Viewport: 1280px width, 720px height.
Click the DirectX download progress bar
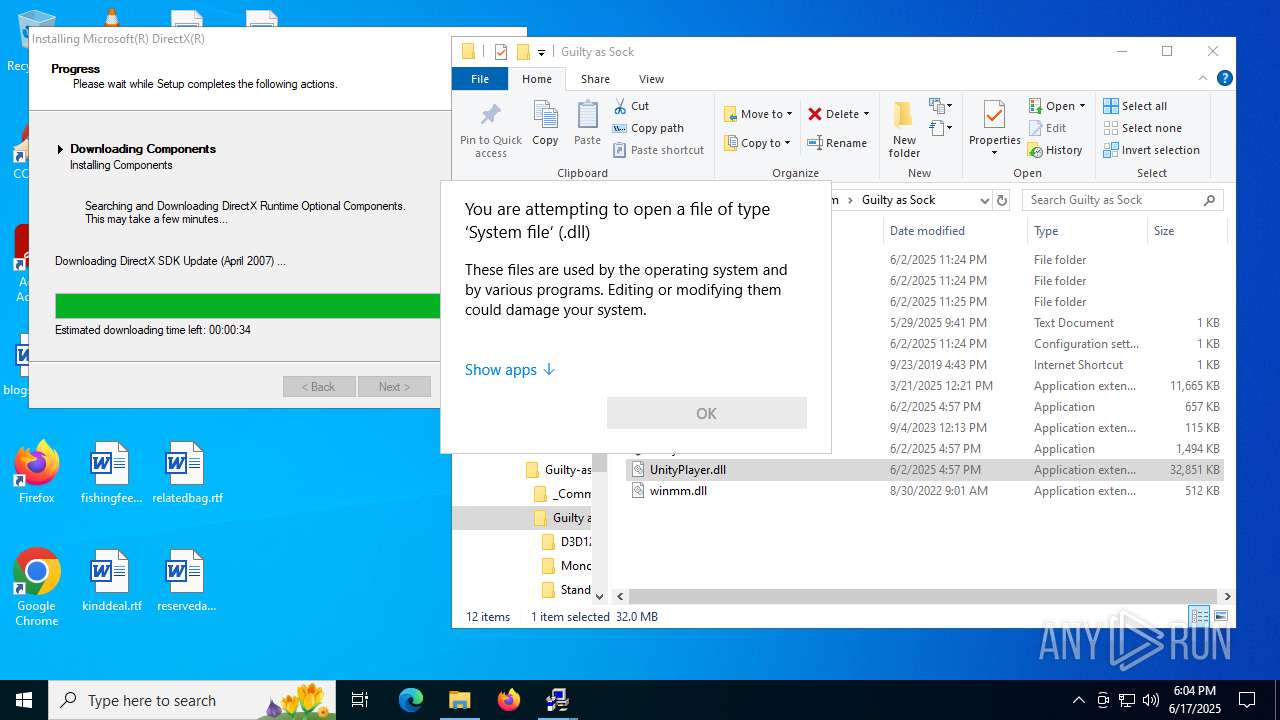[x=248, y=306]
